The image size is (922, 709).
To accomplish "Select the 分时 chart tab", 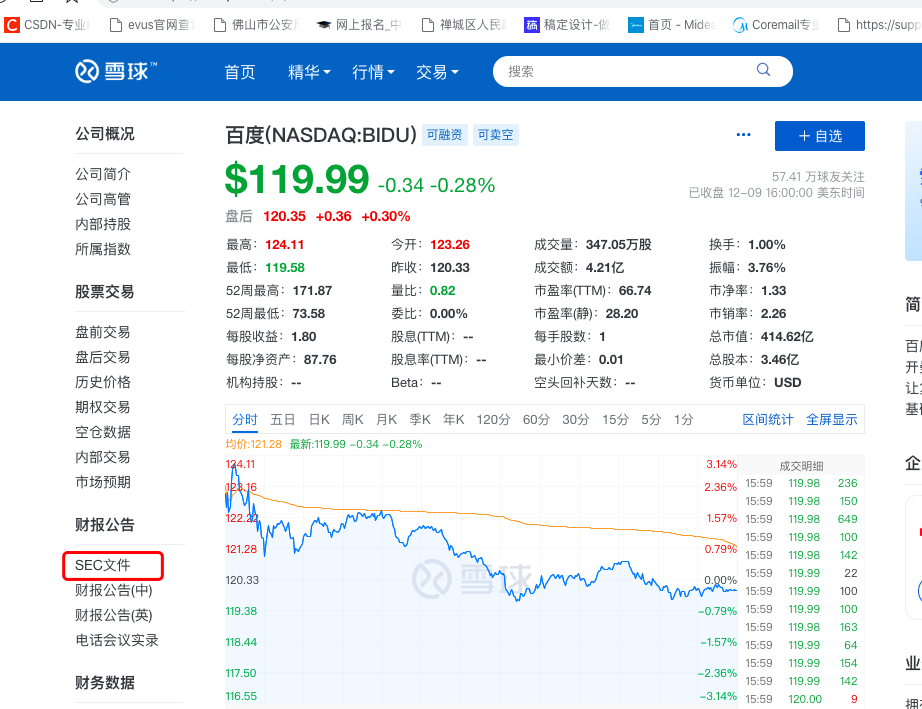I will (x=245, y=419).
